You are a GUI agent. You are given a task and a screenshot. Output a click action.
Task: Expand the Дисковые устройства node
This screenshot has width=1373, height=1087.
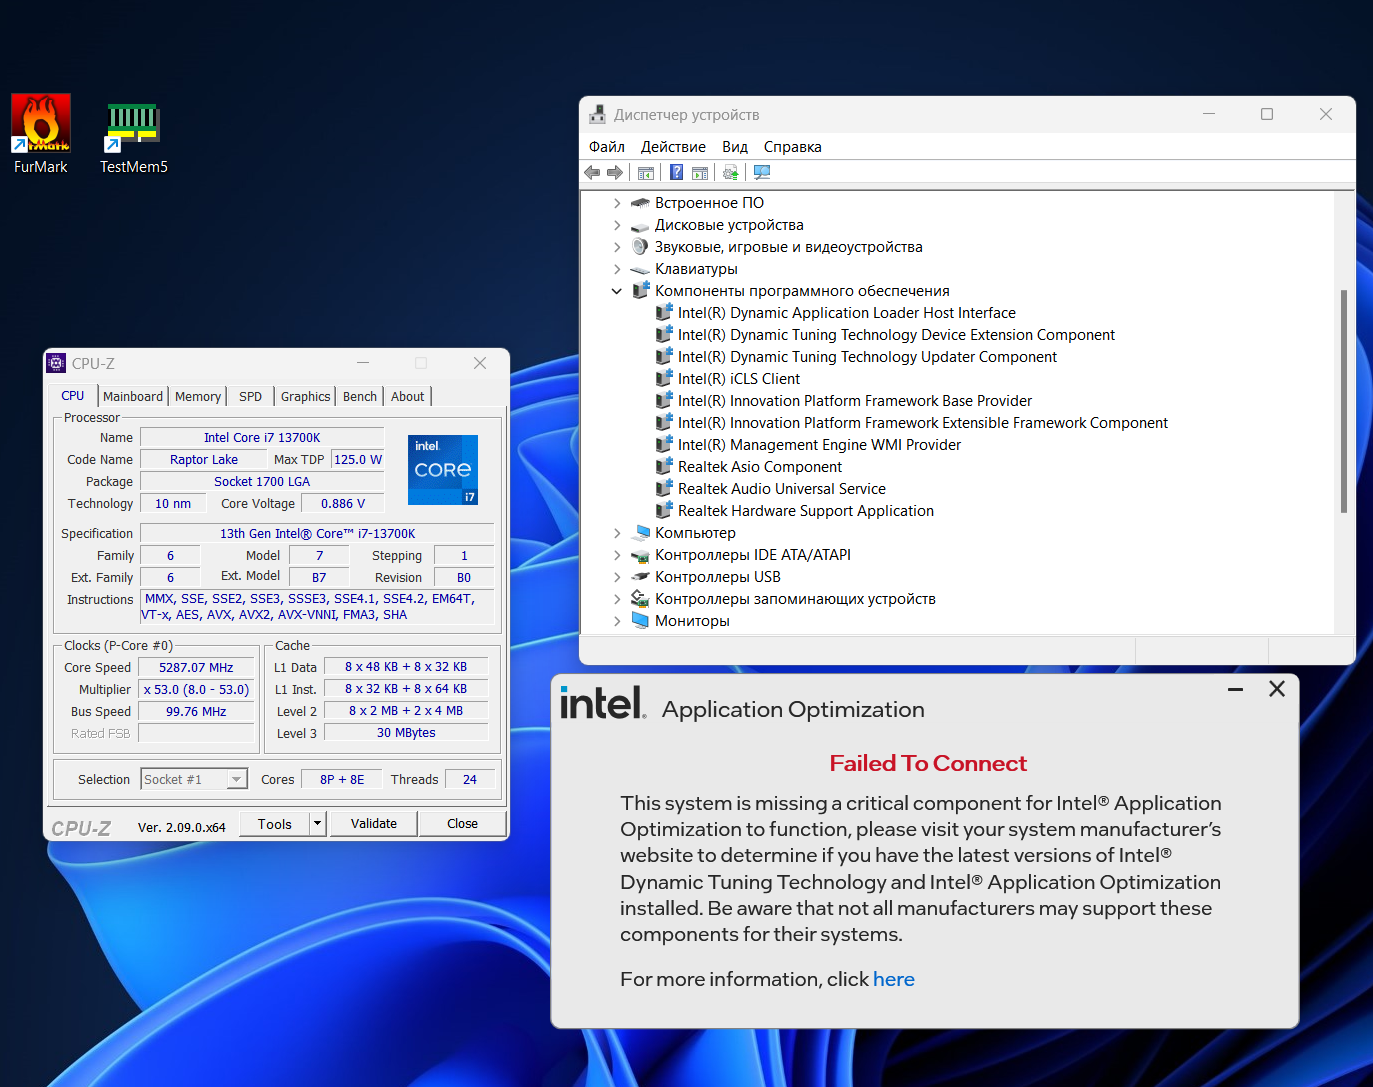click(617, 225)
